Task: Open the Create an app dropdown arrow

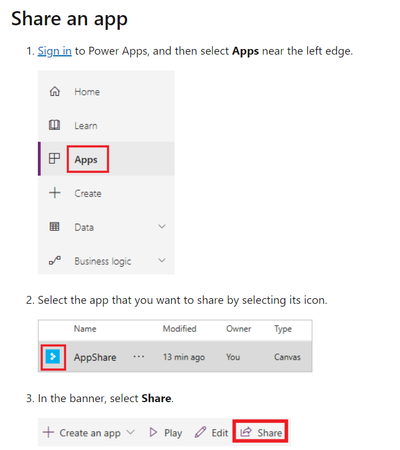Action: (x=131, y=432)
